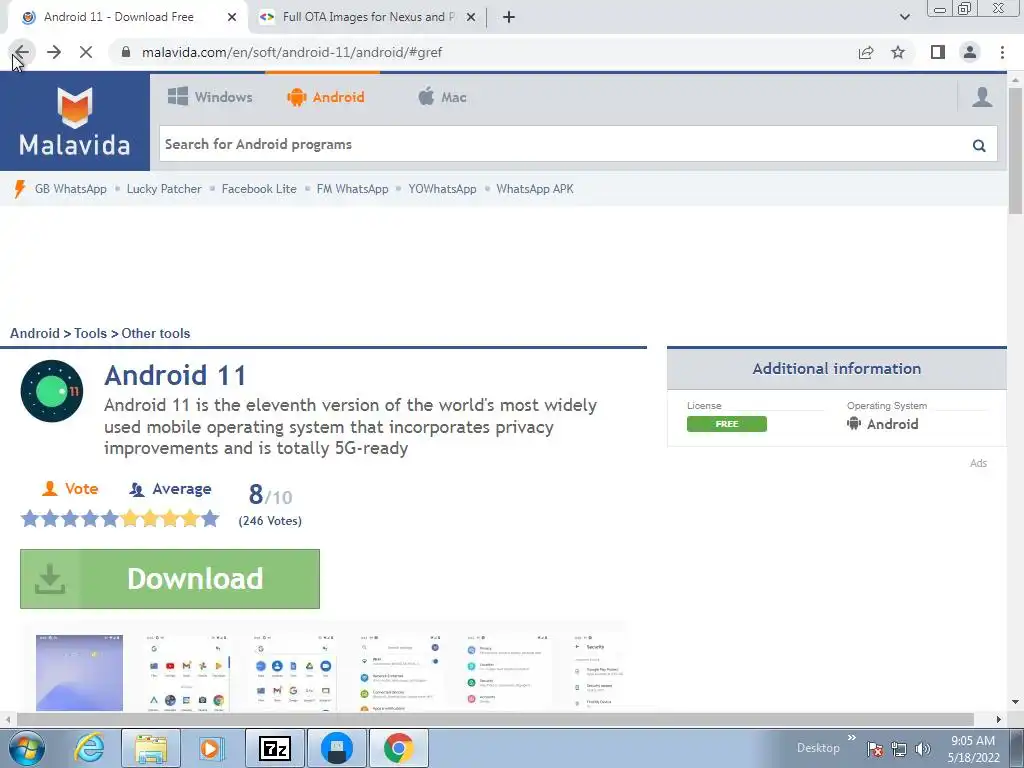Rate with the tenth star
The height and width of the screenshot is (768, 1024).
pyautogui.click(x=210, y=519)
